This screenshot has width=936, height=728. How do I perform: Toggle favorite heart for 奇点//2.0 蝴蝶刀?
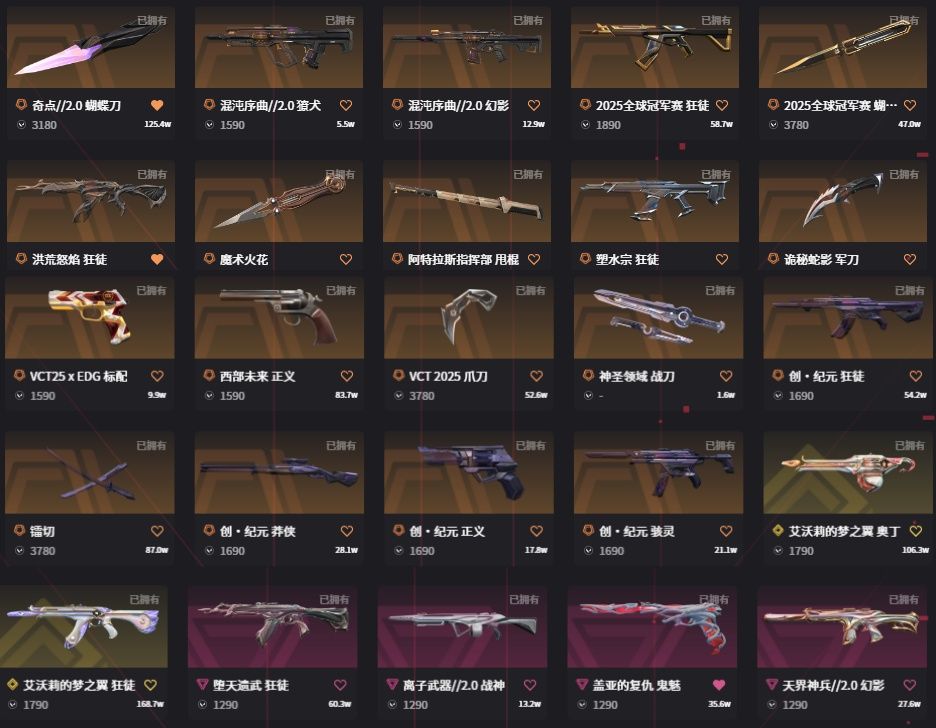(157, 105)
